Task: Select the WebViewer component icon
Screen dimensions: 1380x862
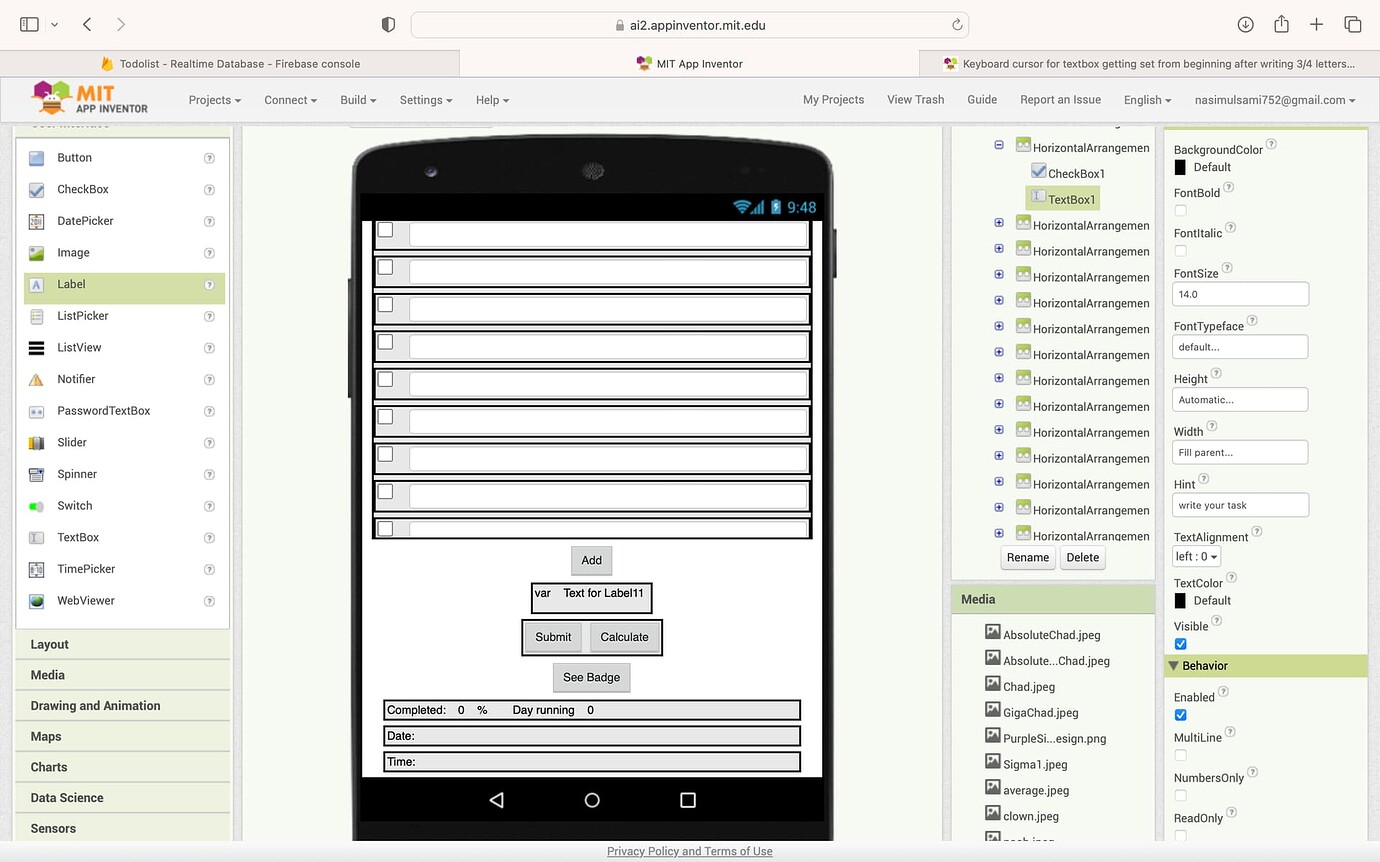Action: pos(37,601)
